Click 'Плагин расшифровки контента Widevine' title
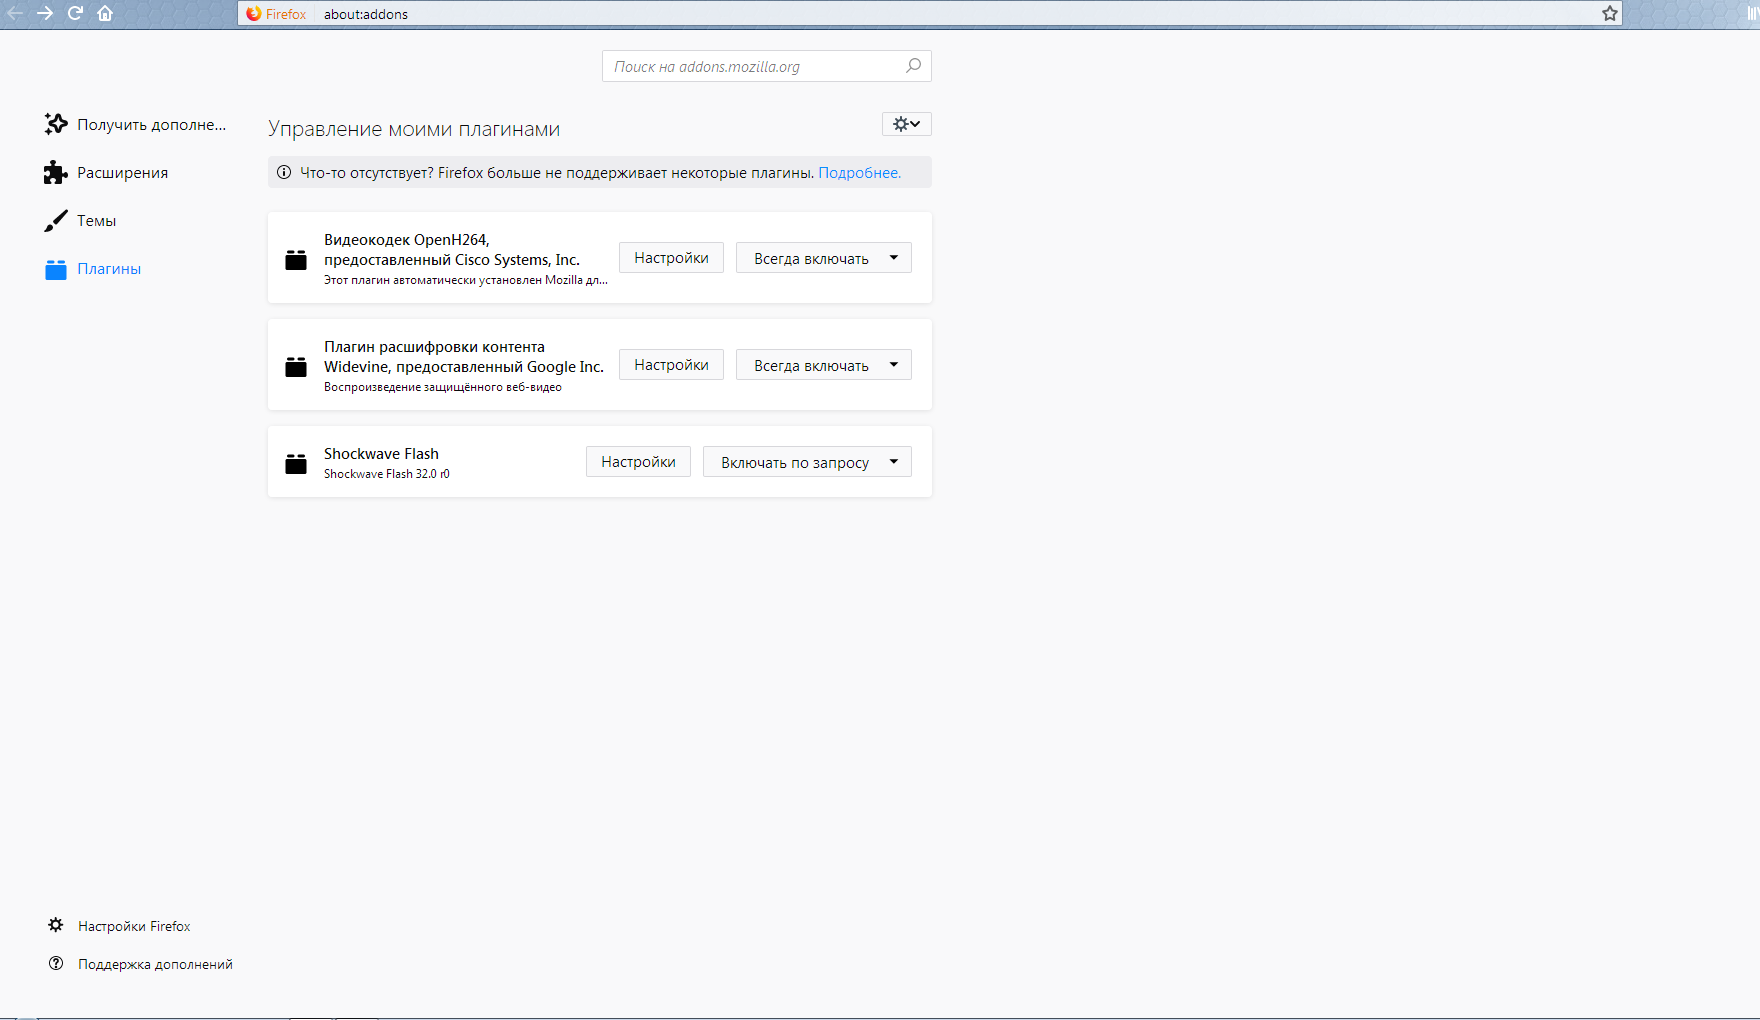The image size is (1760, 1020). coord(464,357)
